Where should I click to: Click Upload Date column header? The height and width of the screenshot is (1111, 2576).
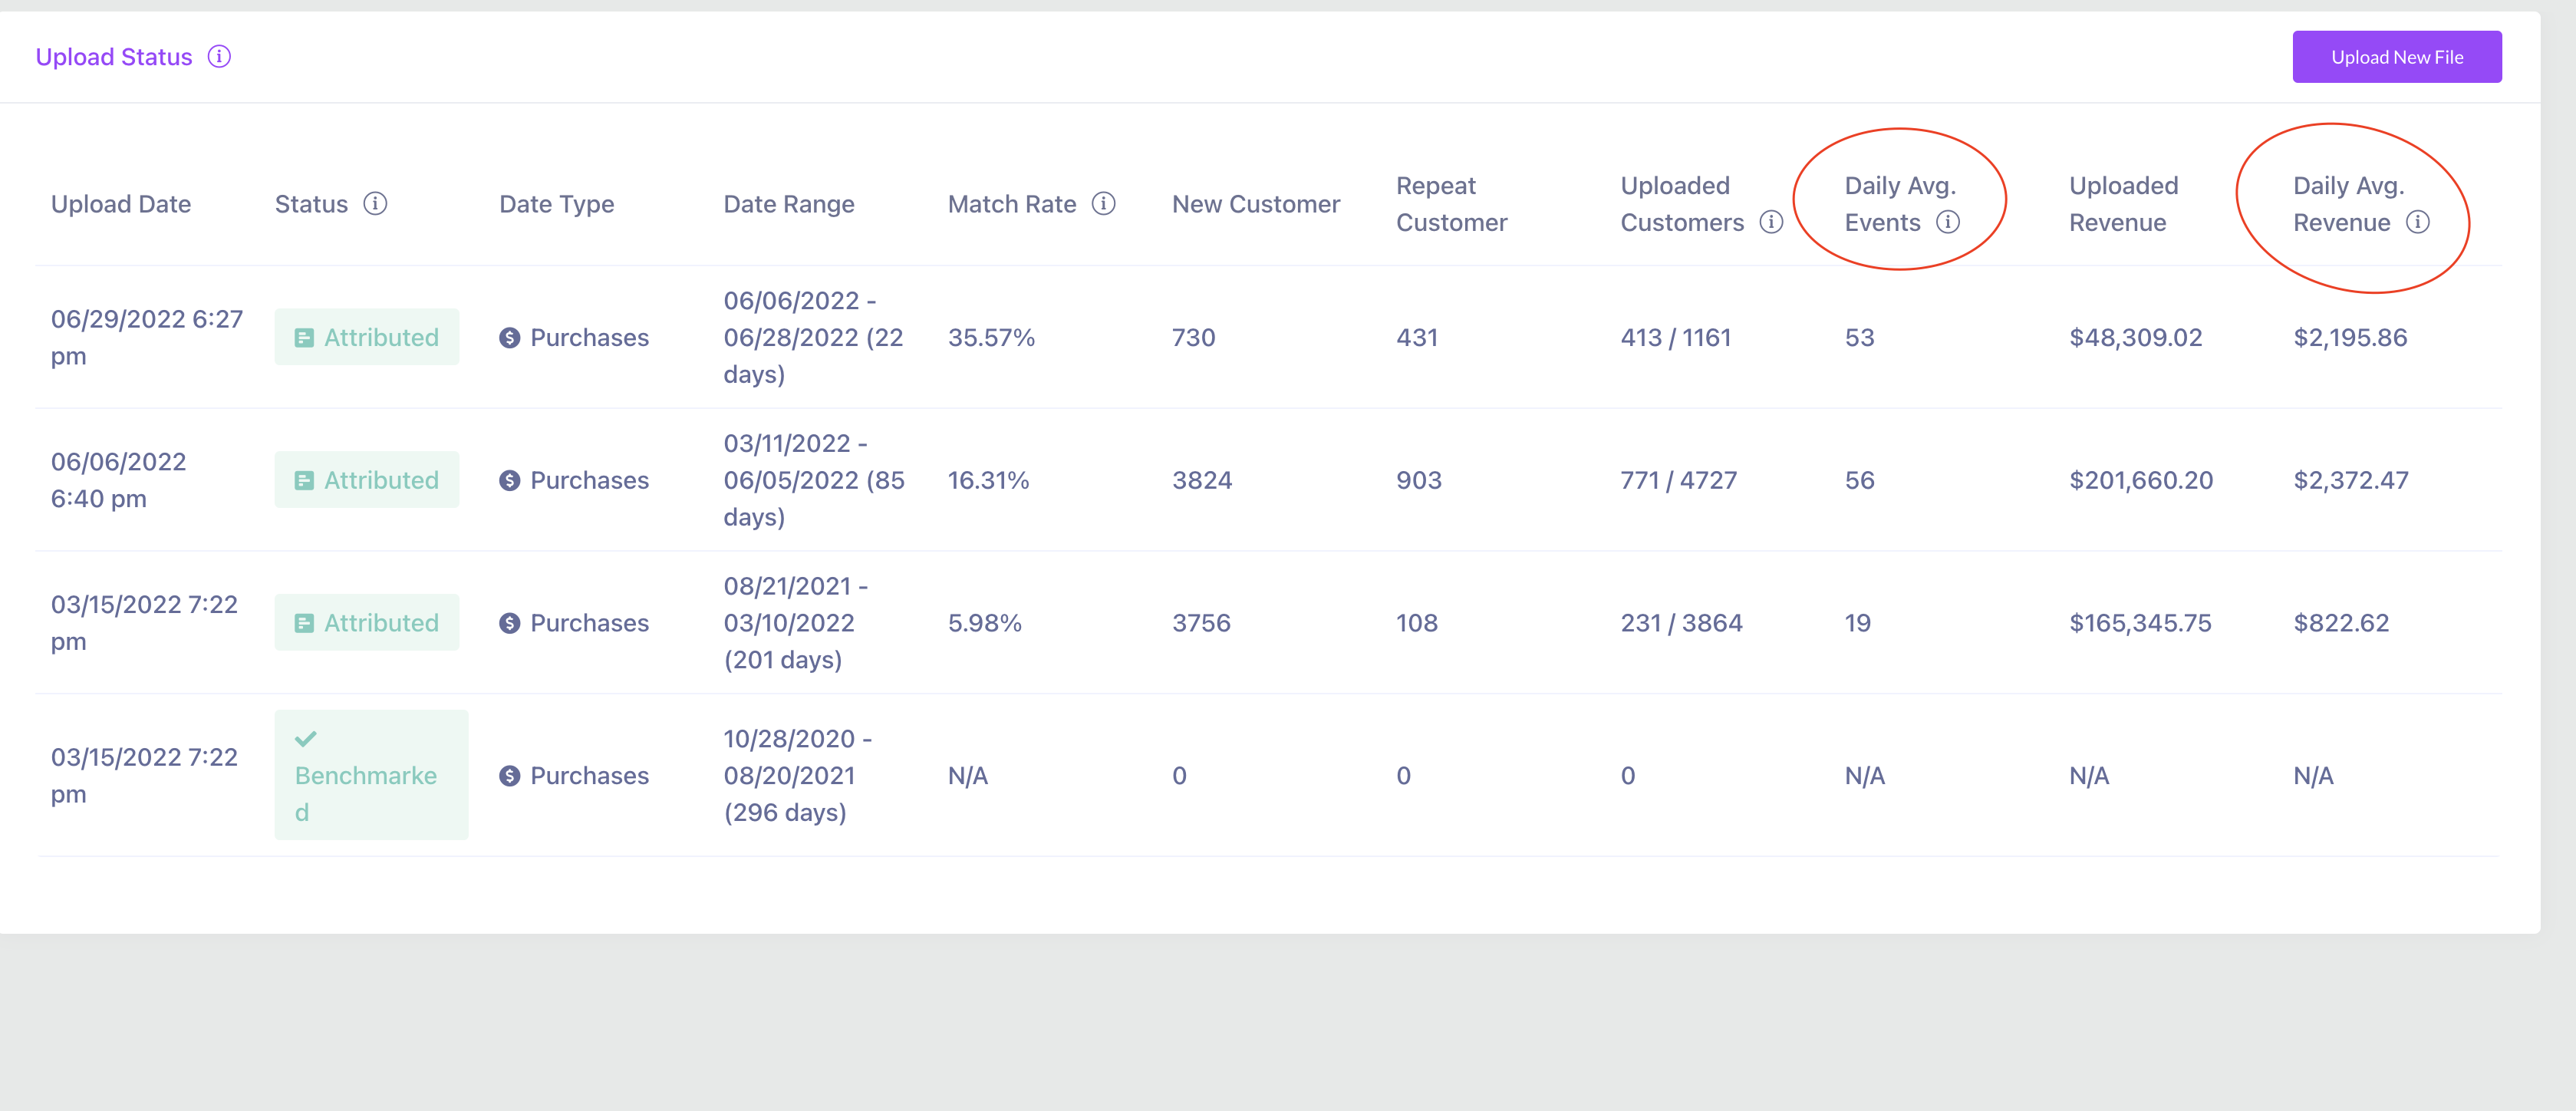(x=121, y=204)
